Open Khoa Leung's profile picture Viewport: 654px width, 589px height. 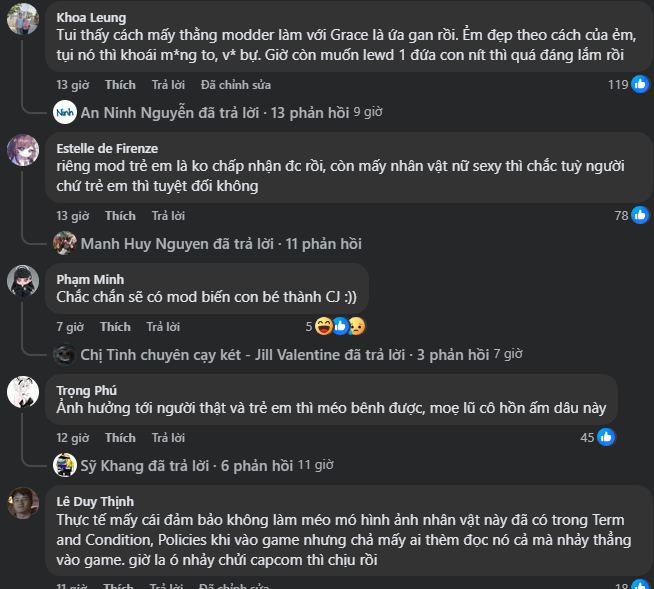(x=22, y=19)
